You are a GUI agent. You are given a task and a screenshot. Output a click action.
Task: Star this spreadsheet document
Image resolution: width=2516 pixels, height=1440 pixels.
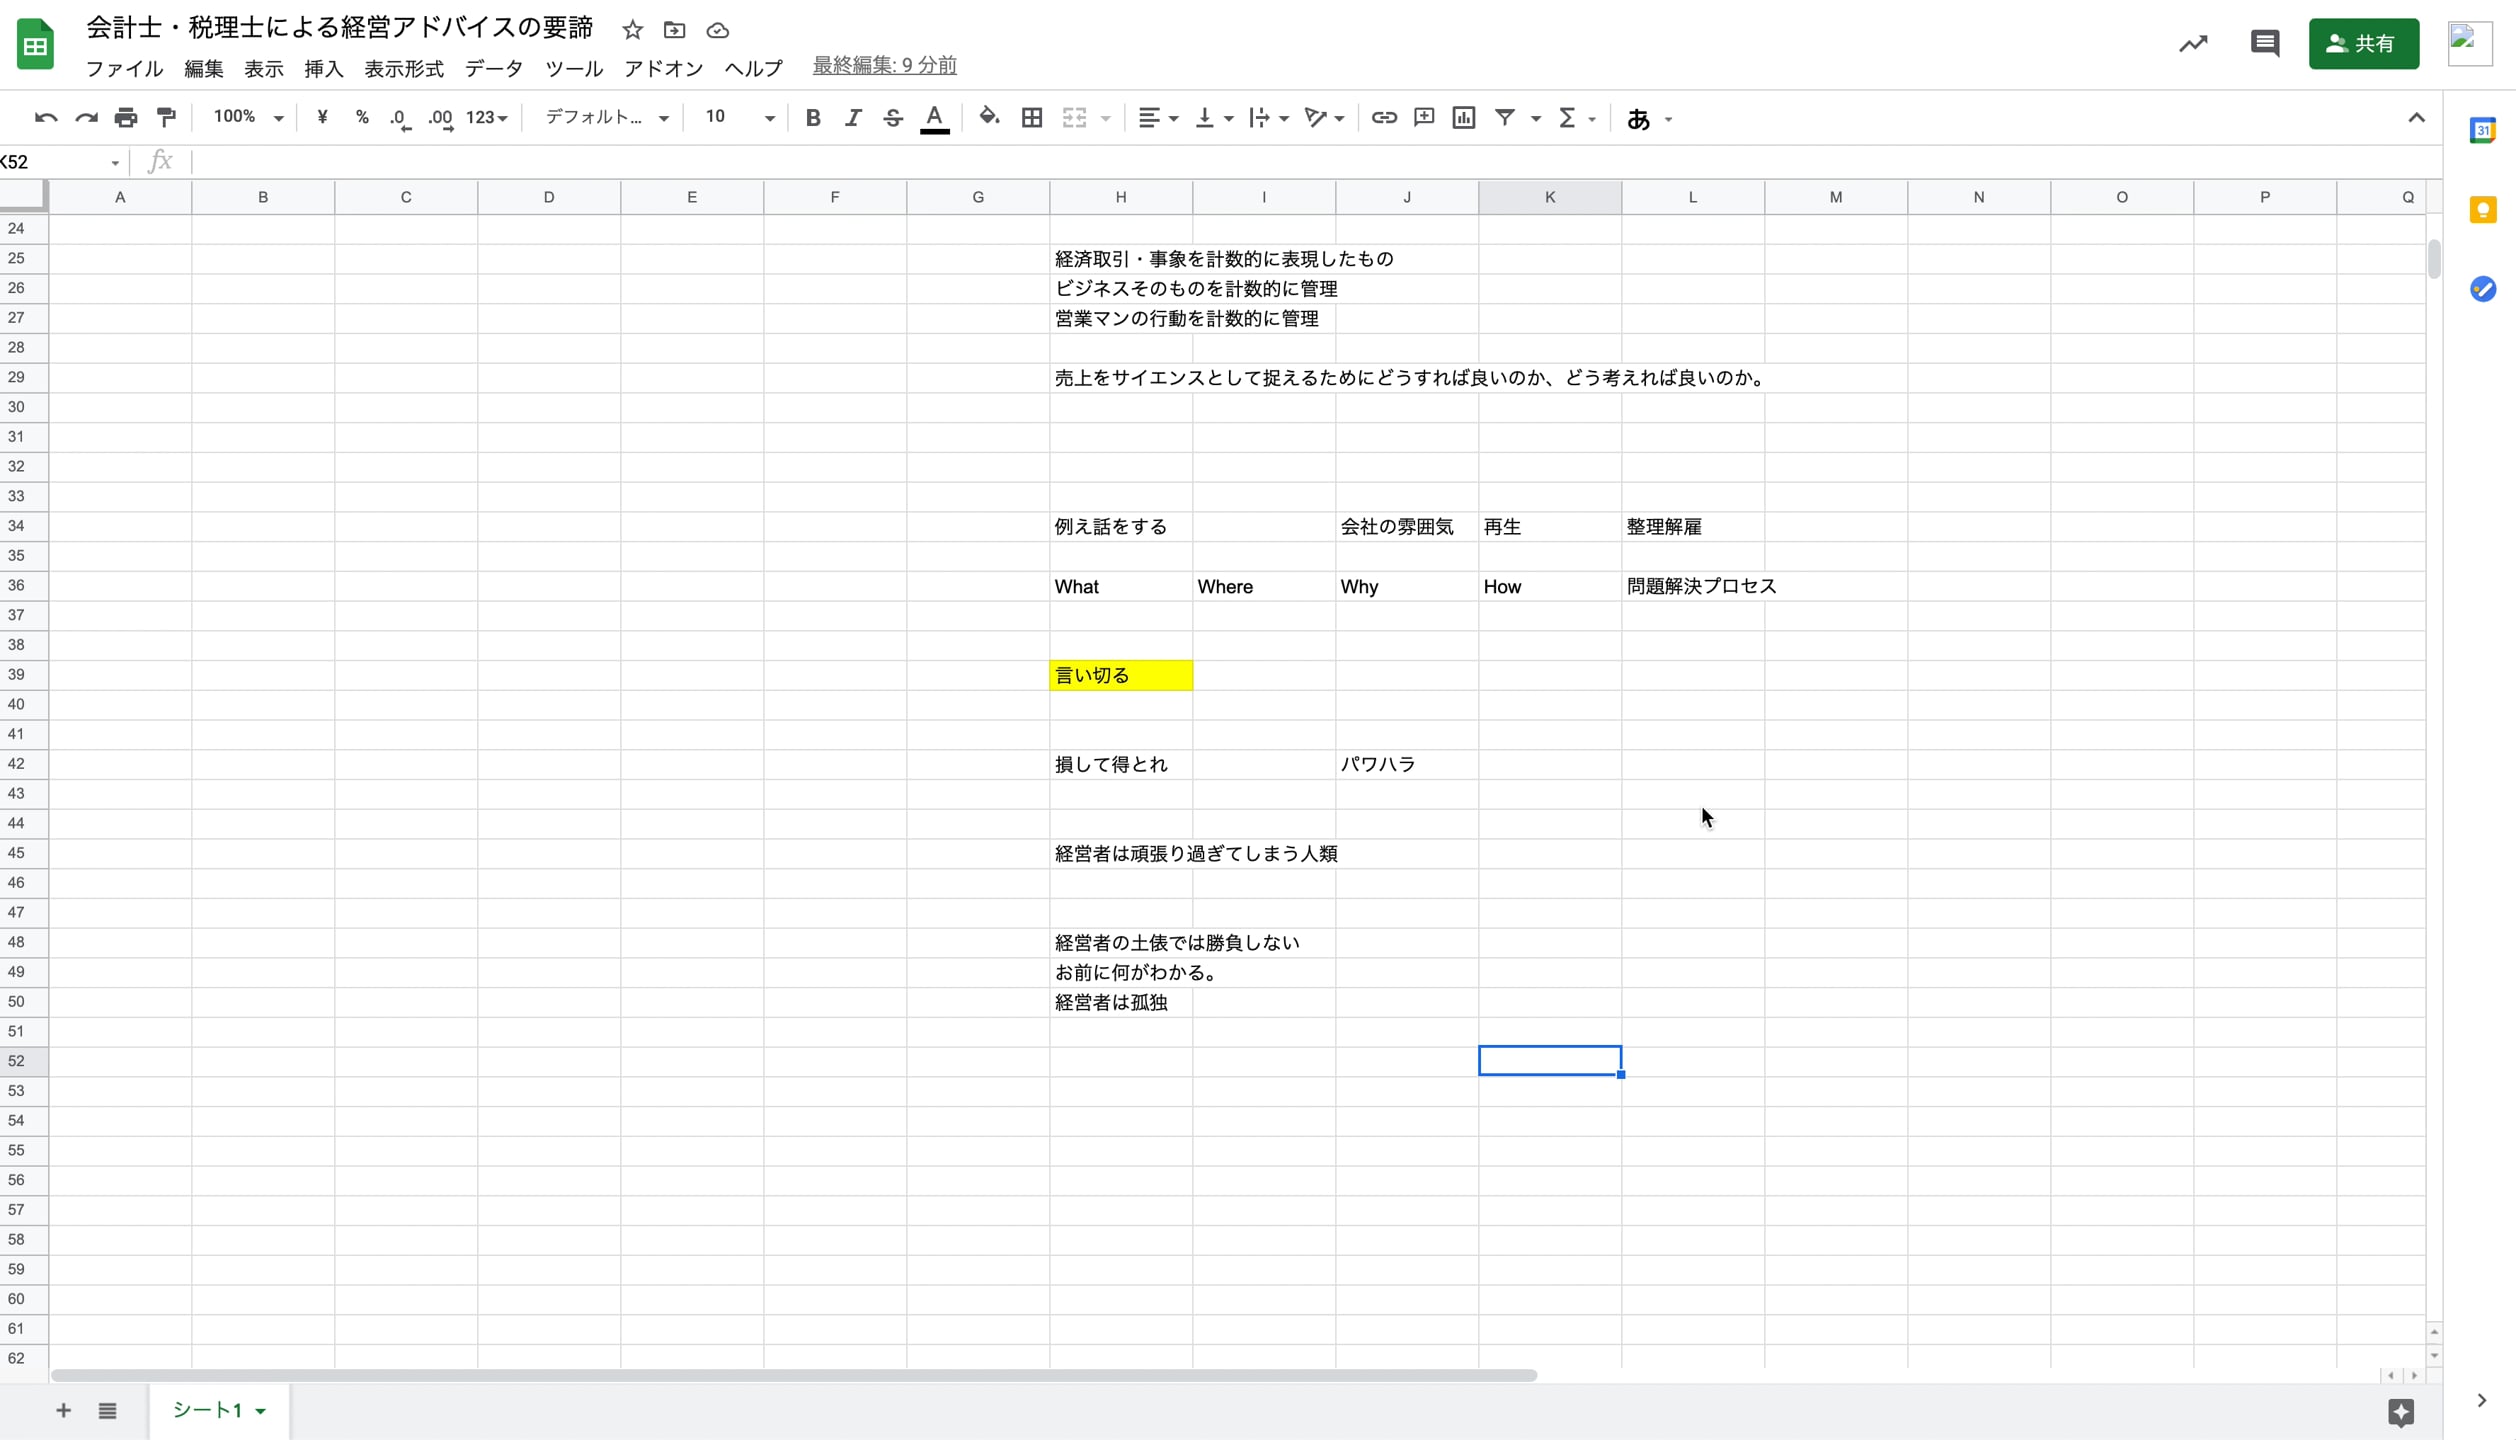[632, 30]
